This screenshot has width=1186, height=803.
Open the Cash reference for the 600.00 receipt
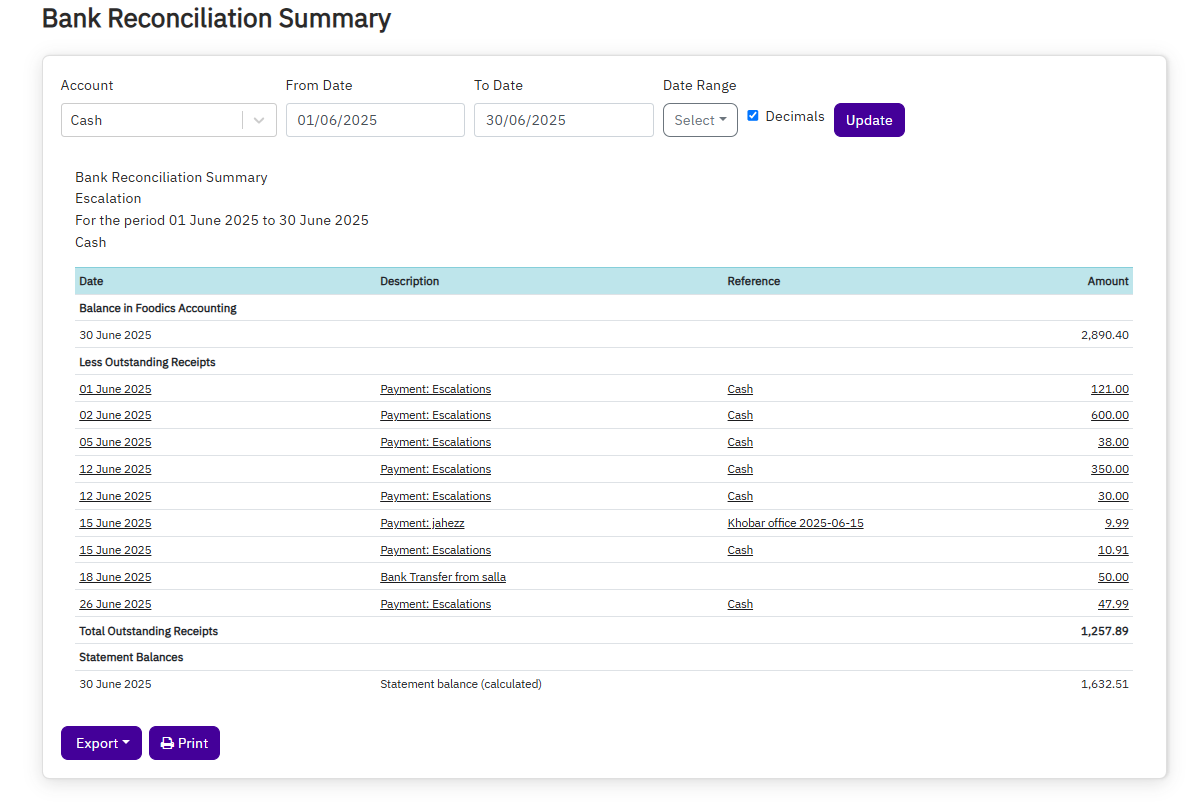(740, 415)
